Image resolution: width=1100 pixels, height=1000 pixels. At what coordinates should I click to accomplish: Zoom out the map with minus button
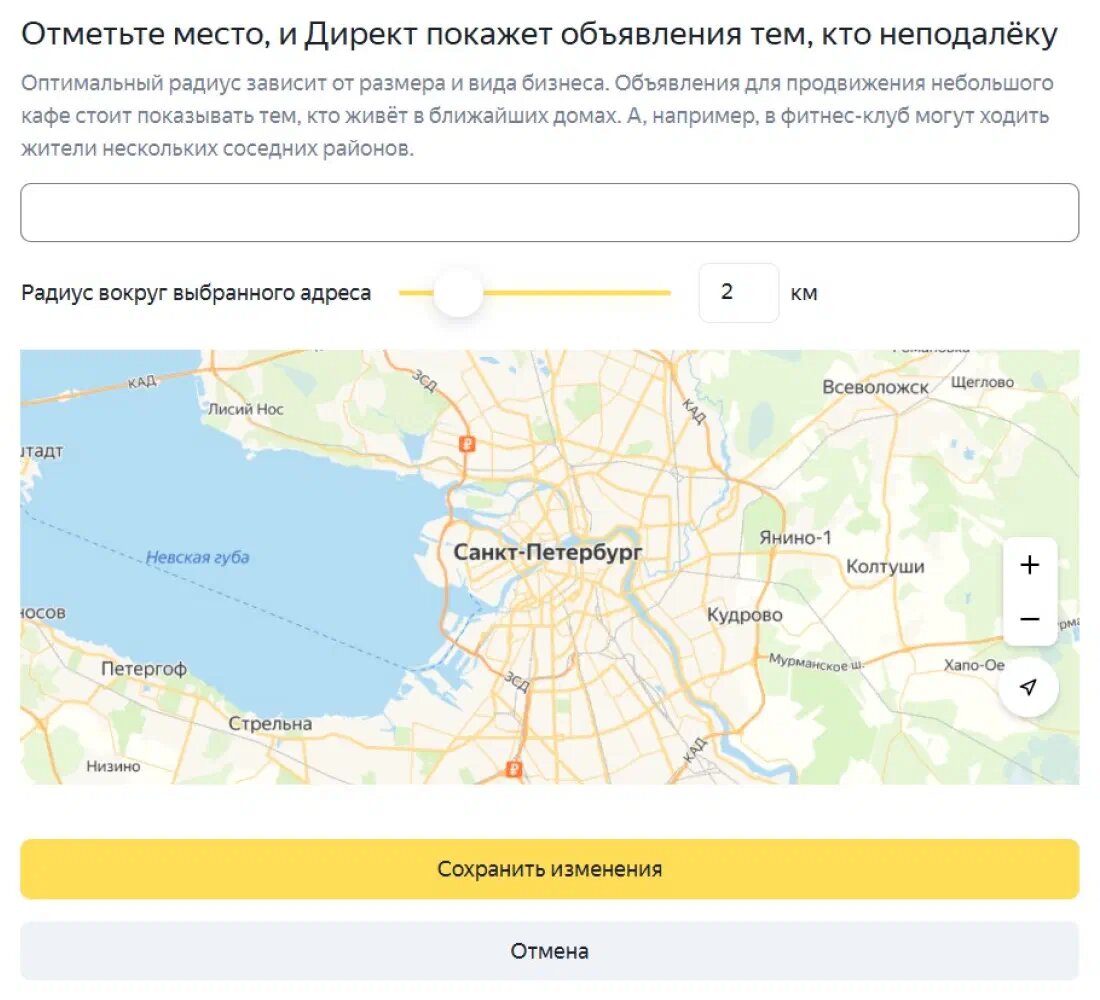(1029, 619)
